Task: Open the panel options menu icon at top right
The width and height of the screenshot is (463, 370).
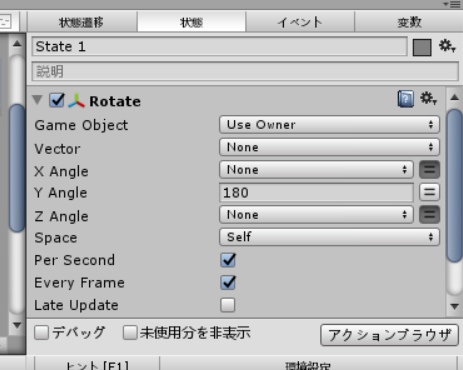Action: [452, 4]
